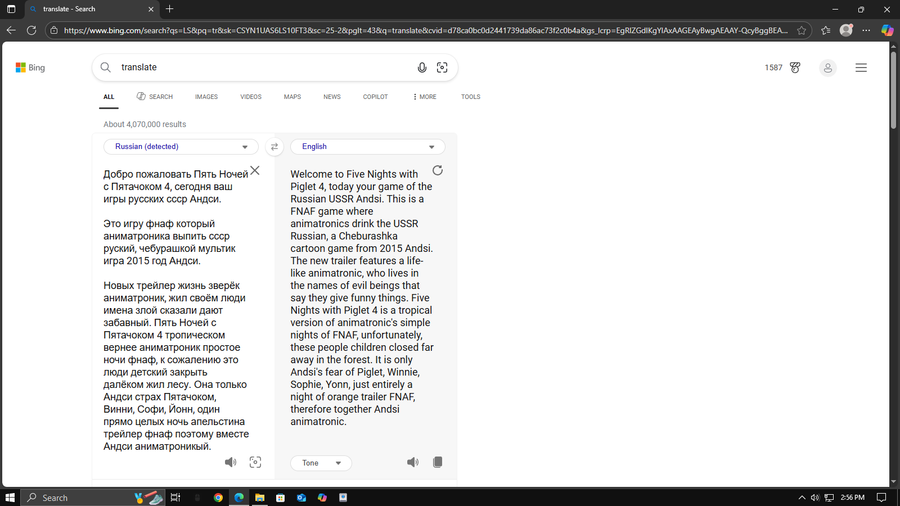Click the translate search input field
The image size is (900, 506).
264,67
